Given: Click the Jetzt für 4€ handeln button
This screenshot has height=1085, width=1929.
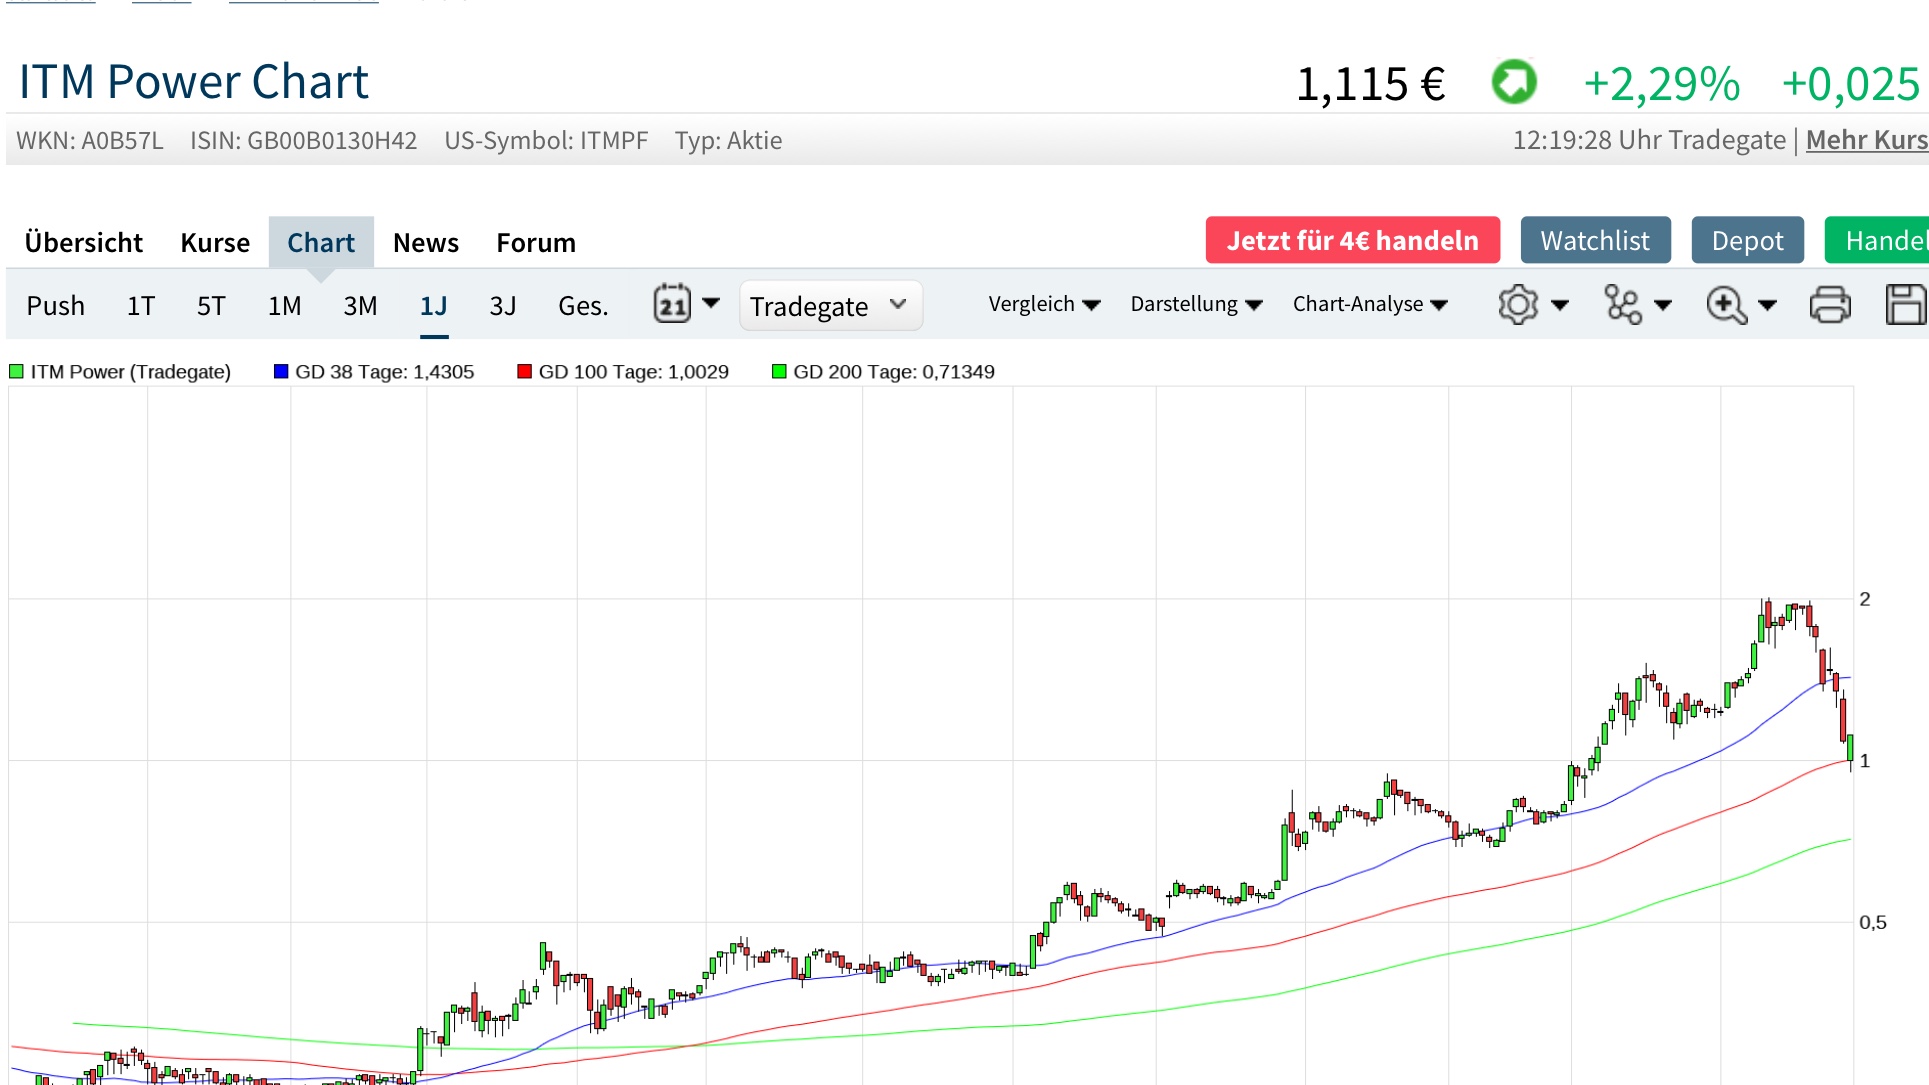Looking at the screenshot, I should click(1352, 241).
